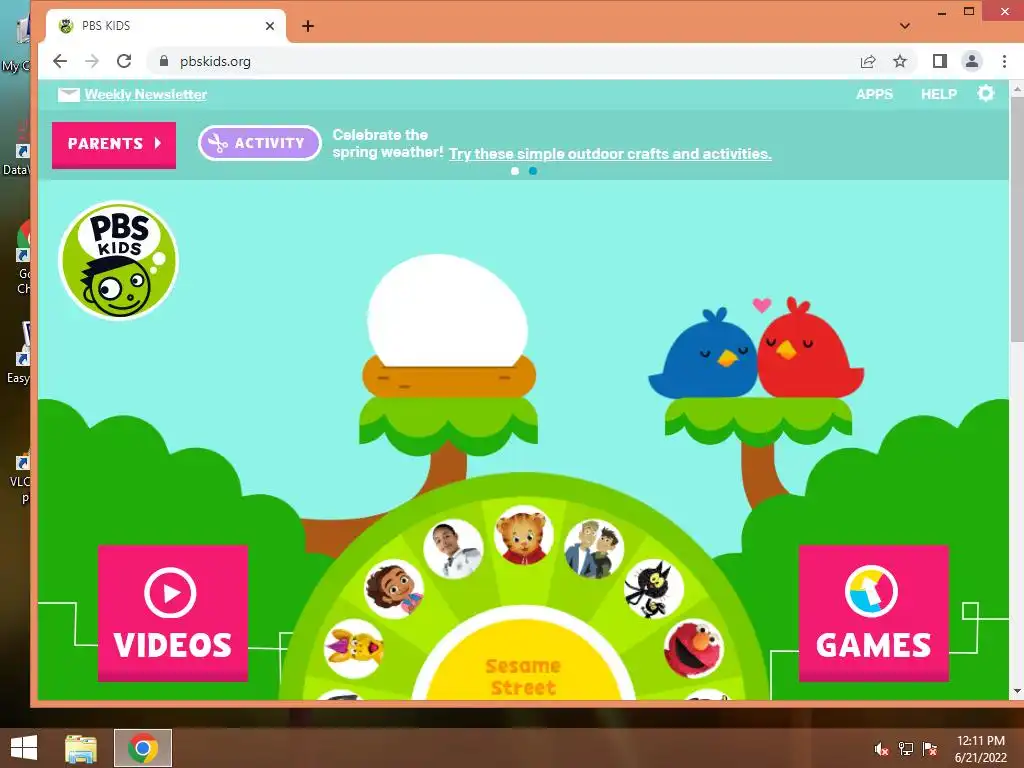
Task: Open the GAMES section
Action: tap(873, 613)
